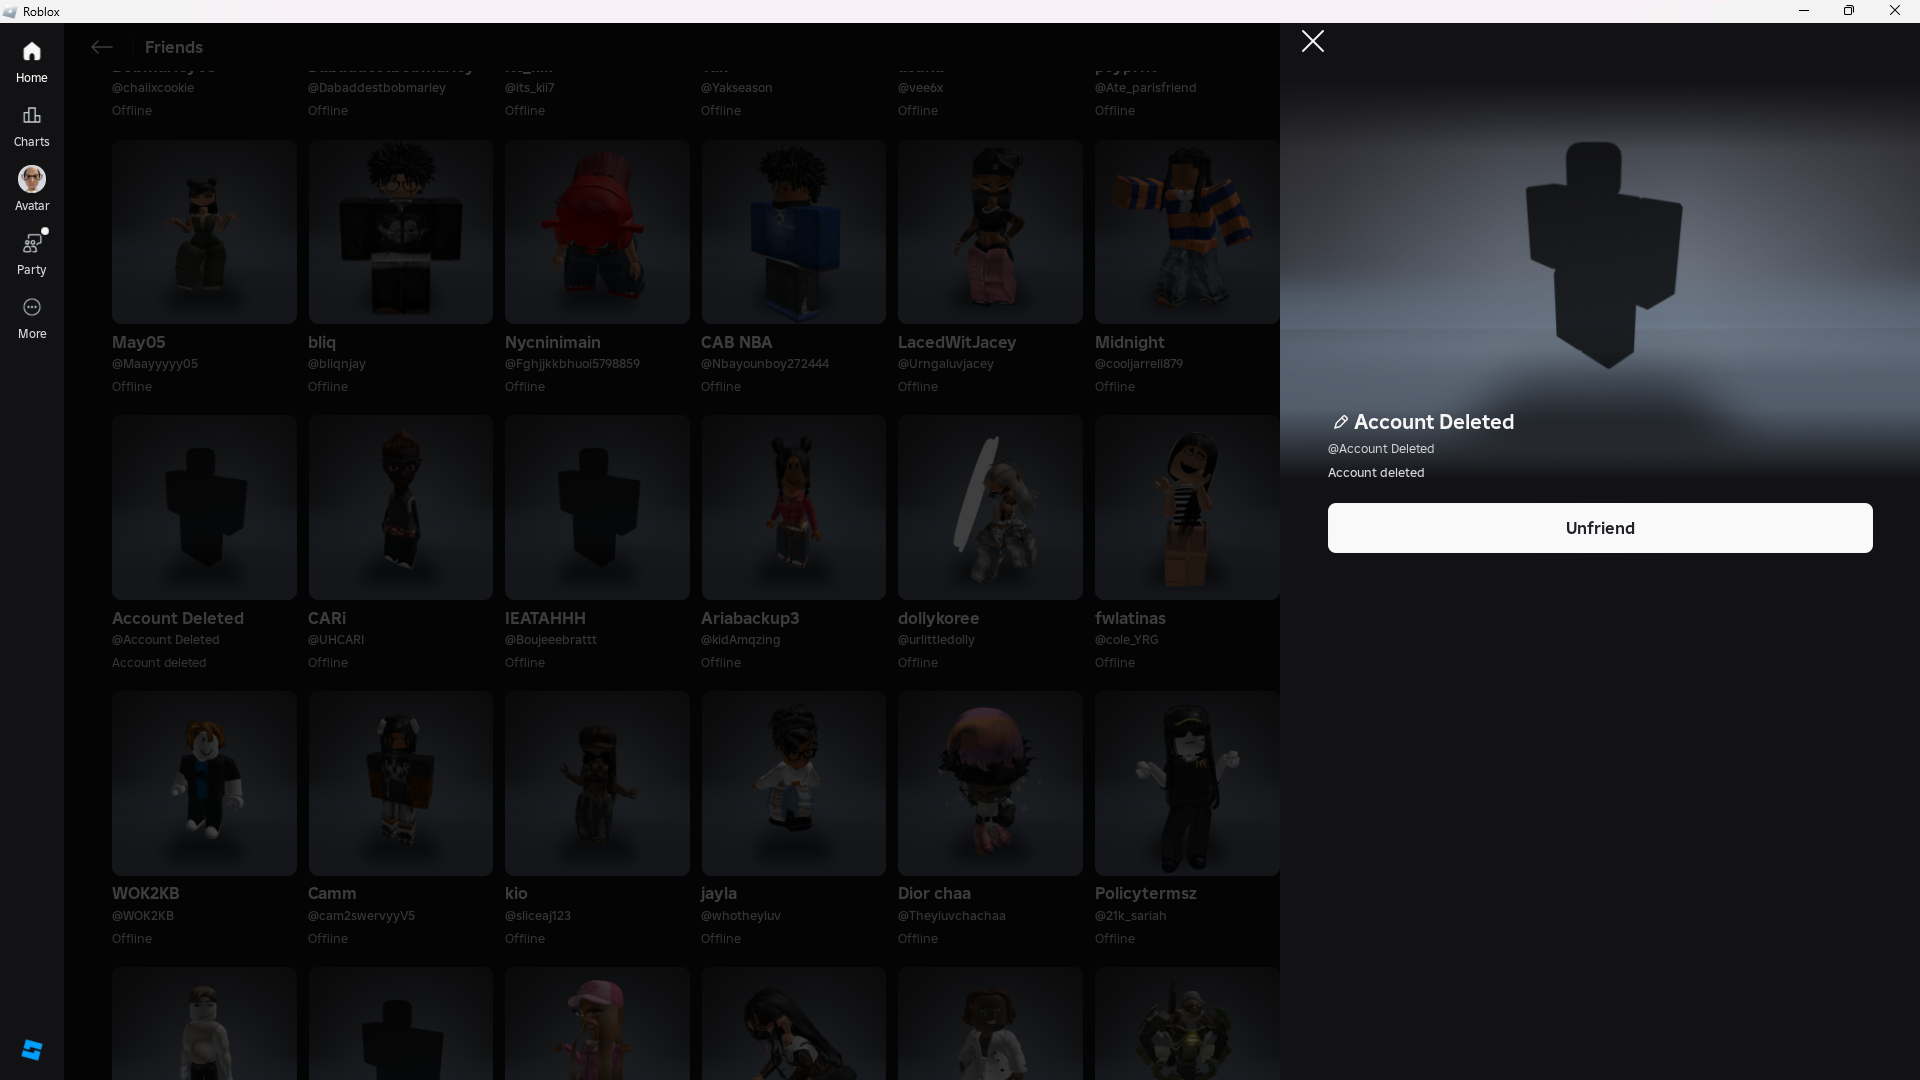Open dollykoree friend avatar card

(x=989, y=508)
